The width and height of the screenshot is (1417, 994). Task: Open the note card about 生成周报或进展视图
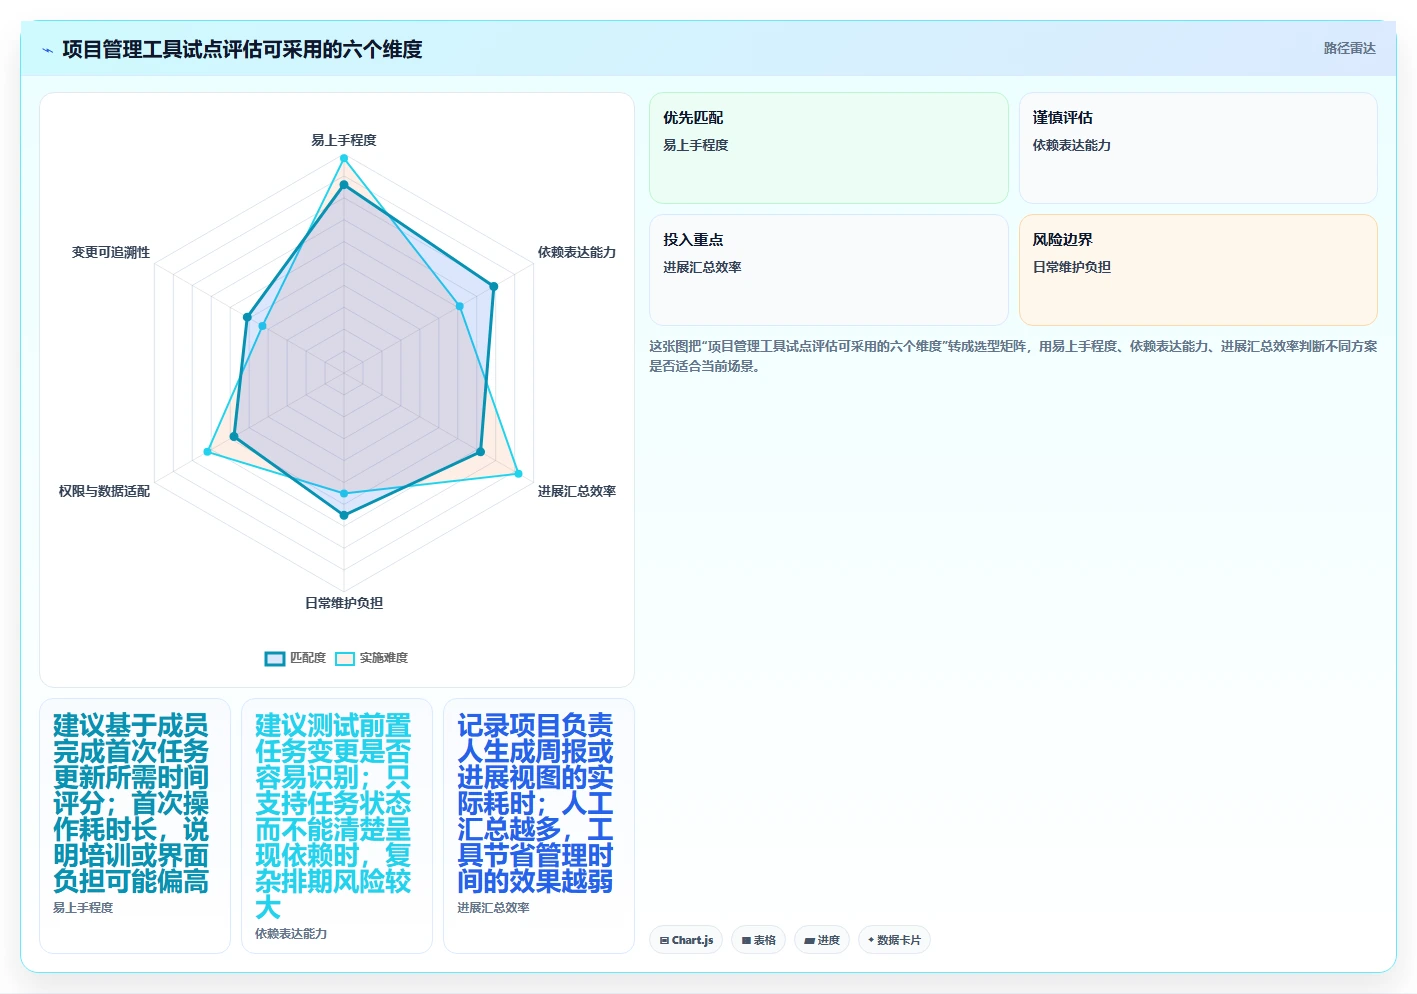(539, 826)
